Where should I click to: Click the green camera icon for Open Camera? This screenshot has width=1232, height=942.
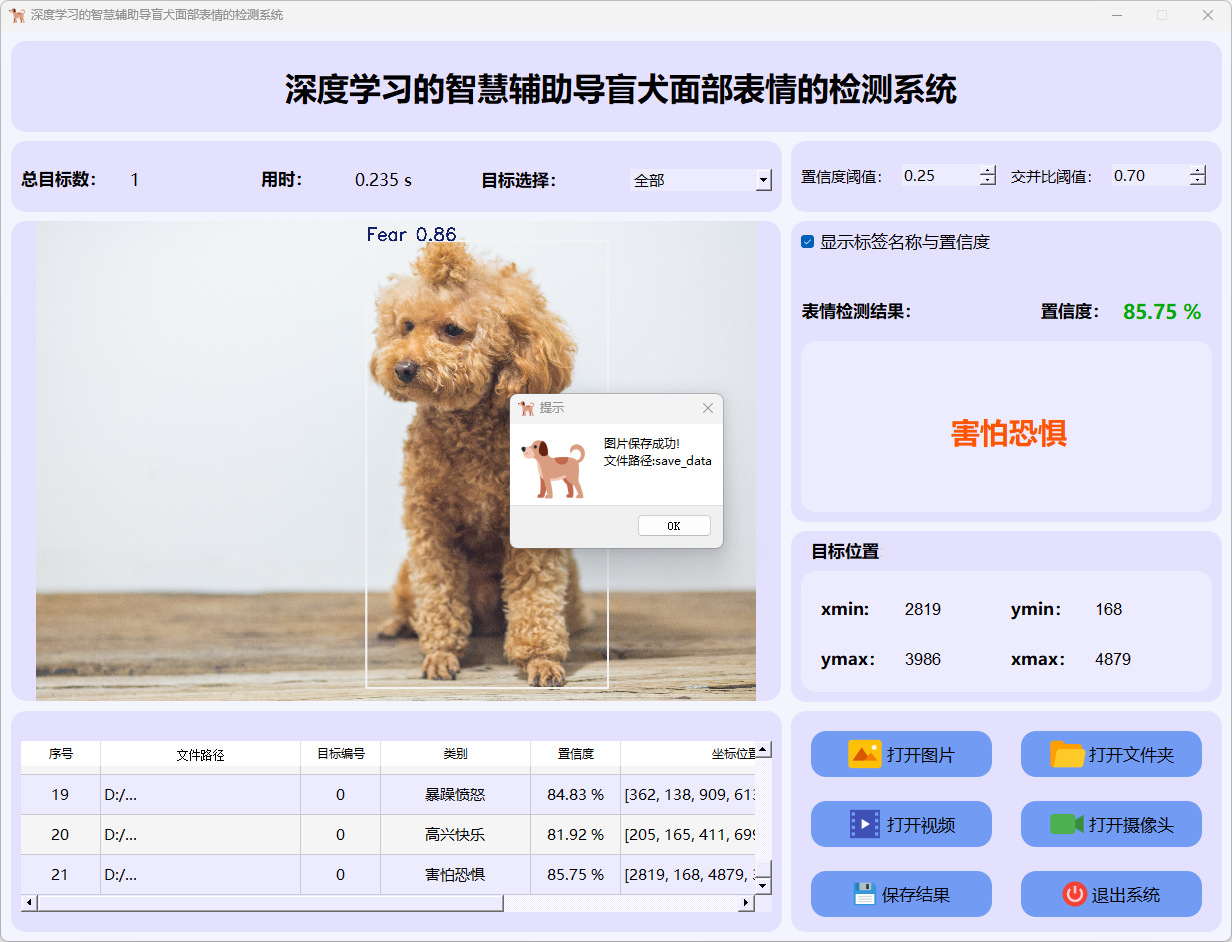1067,824
